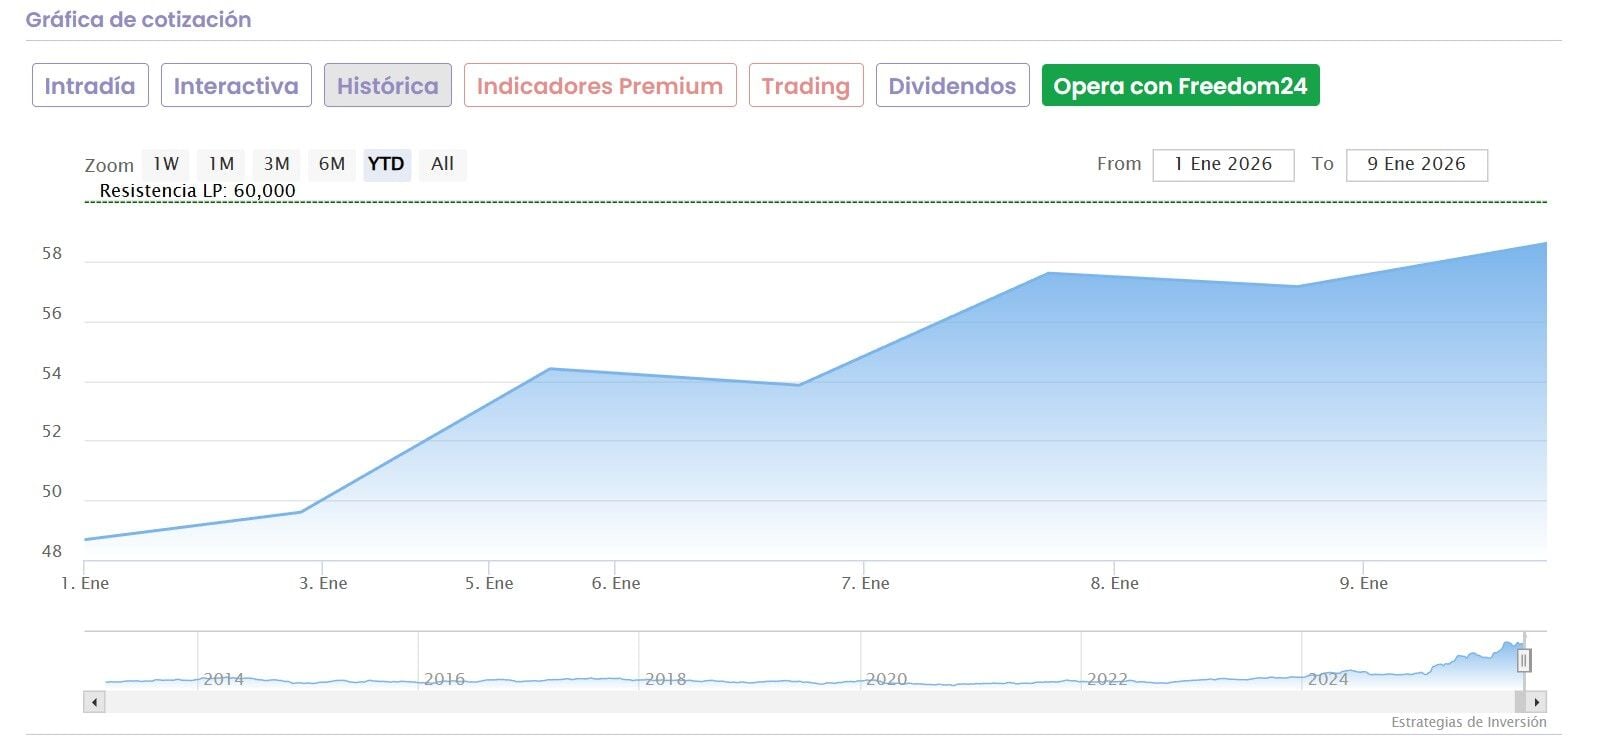
Task: Open Indicadores Premium tab
Action: [x=600, y=86]
